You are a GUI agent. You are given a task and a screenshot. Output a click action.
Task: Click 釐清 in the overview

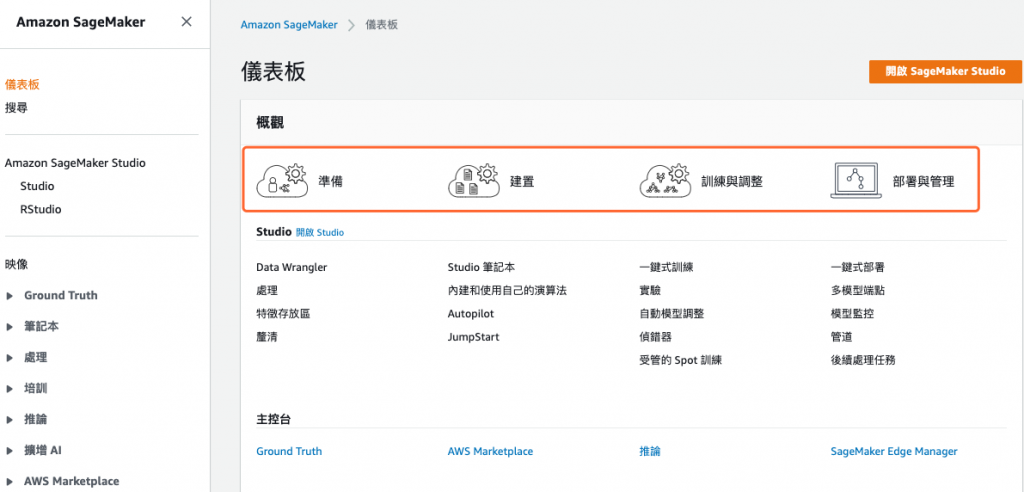(x=267, y=337)
